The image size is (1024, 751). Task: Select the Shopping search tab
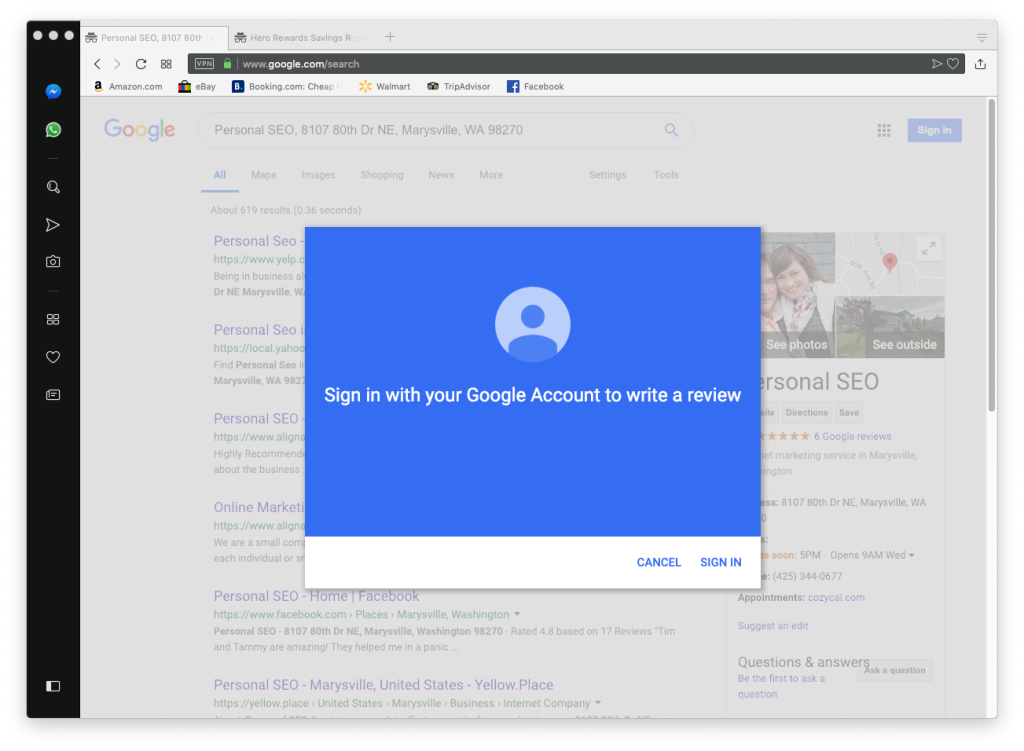click(382, 175)
